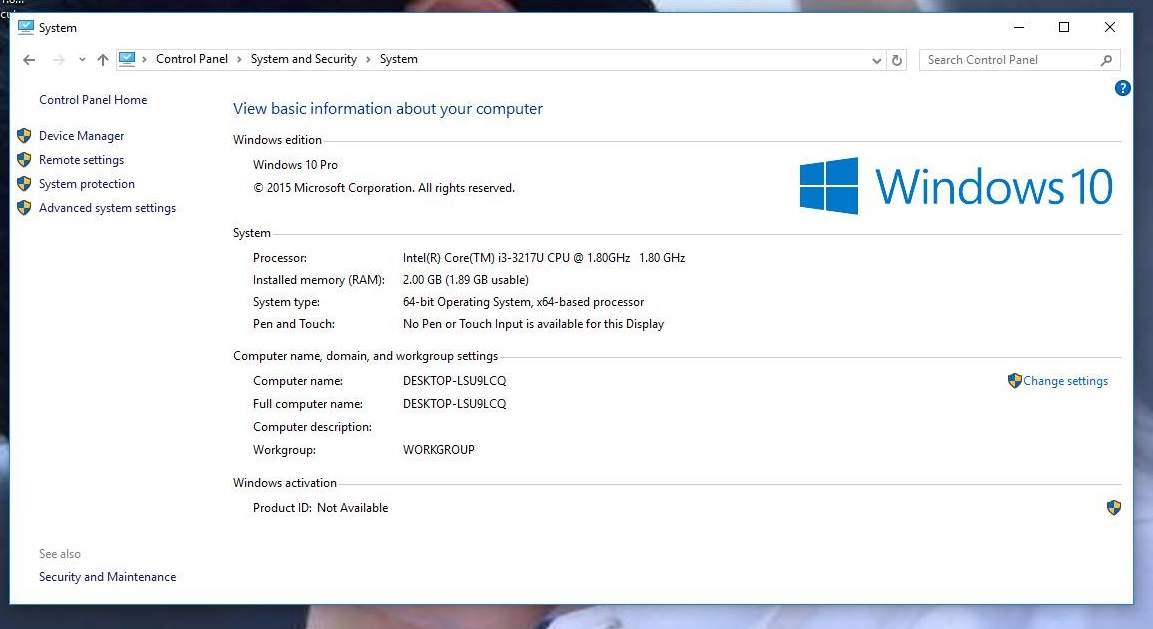
Task: Open Remote settings
Action: (81, 160)
